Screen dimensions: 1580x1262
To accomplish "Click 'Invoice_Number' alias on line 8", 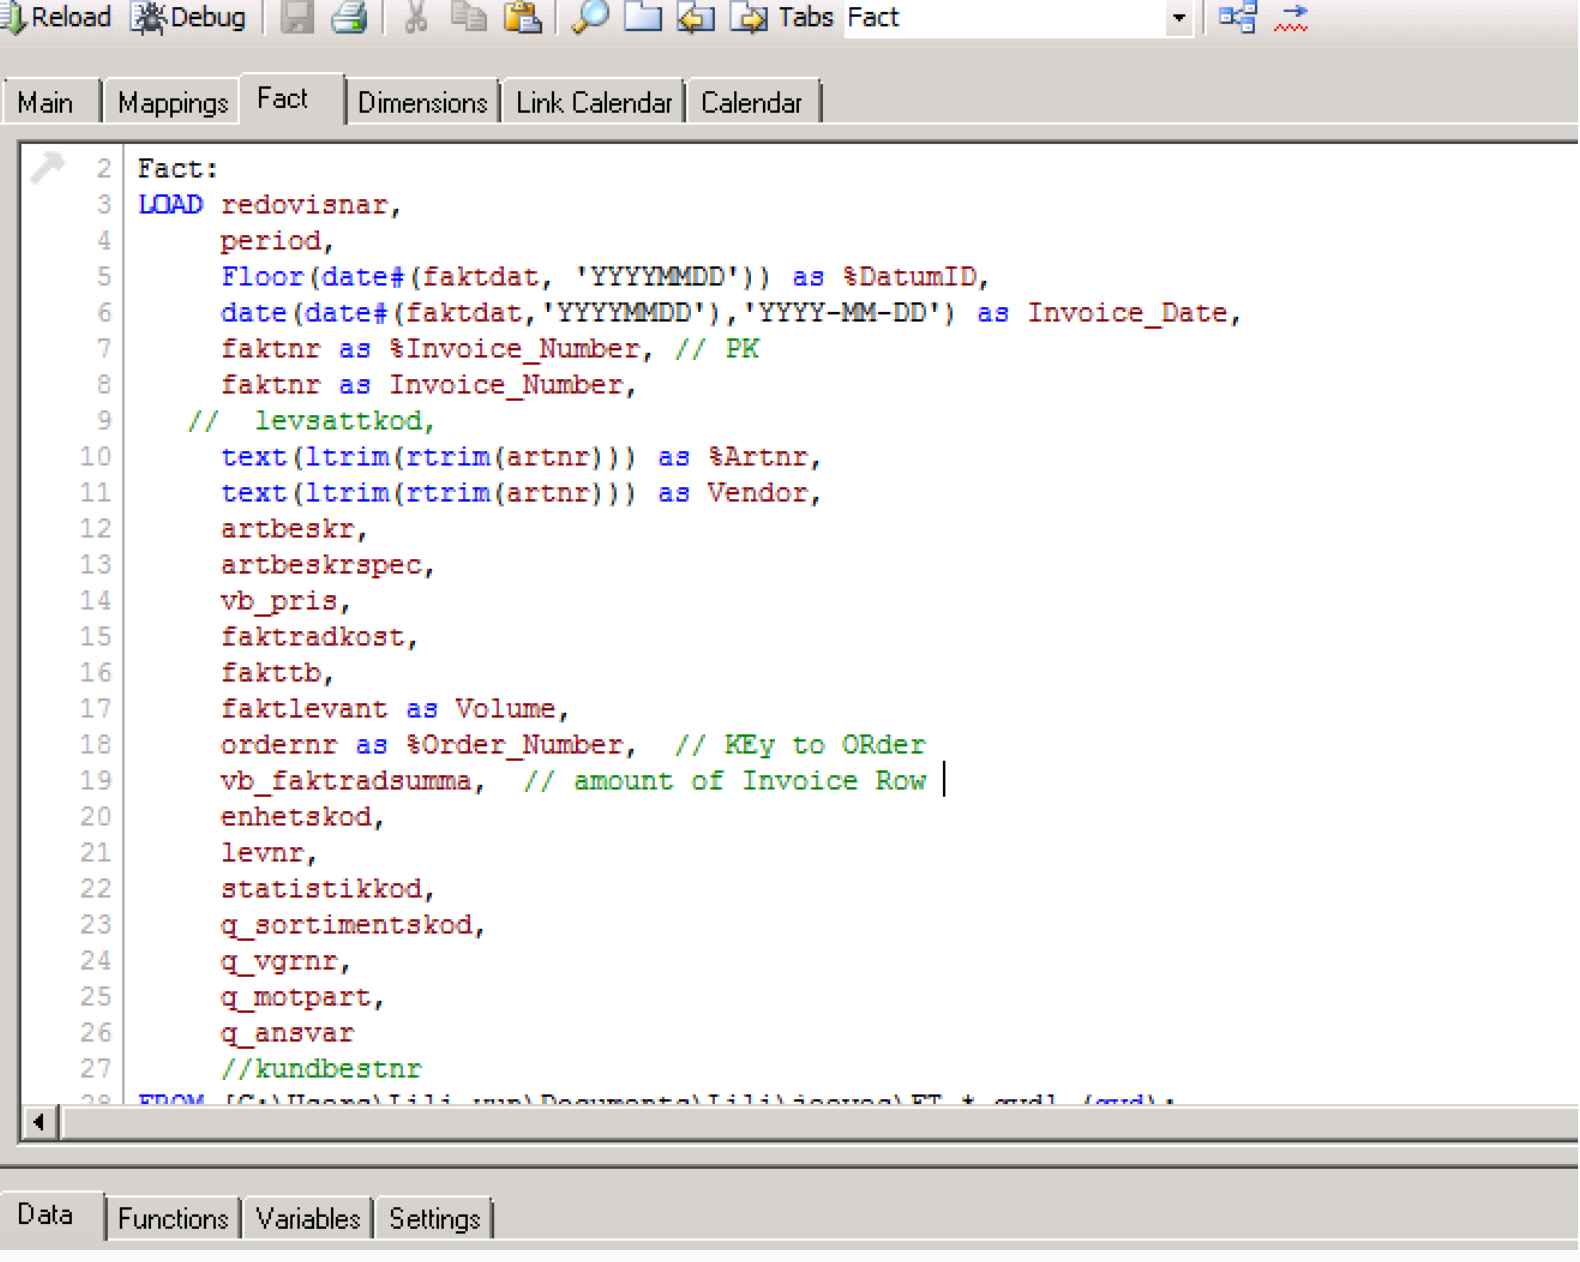I will point(506,385).
